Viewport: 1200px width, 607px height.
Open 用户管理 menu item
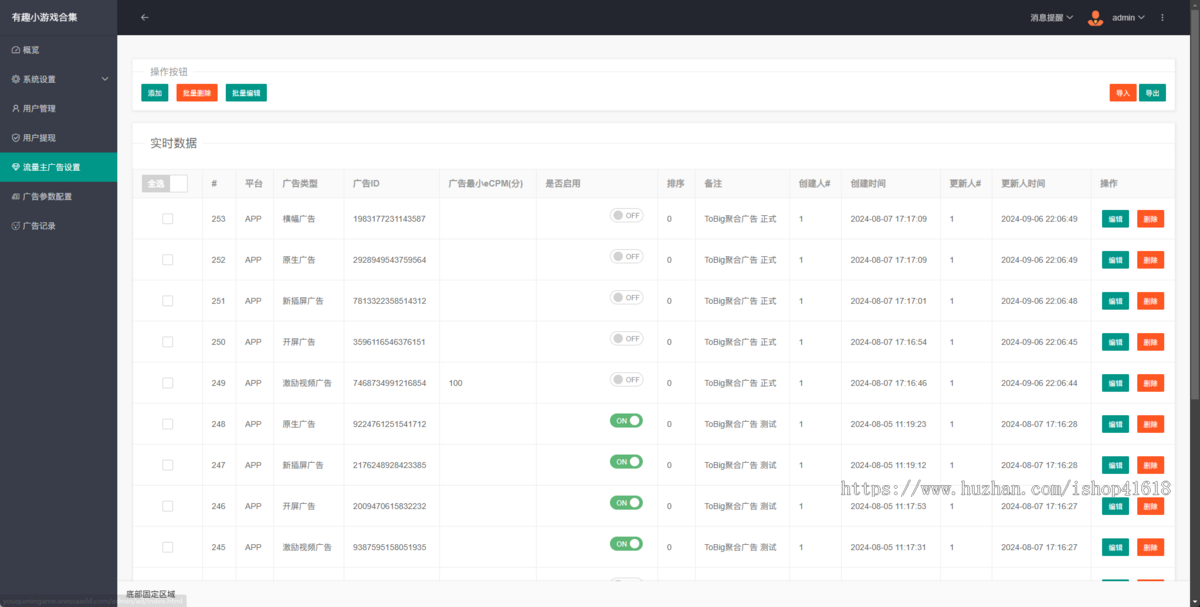(58, 108)
